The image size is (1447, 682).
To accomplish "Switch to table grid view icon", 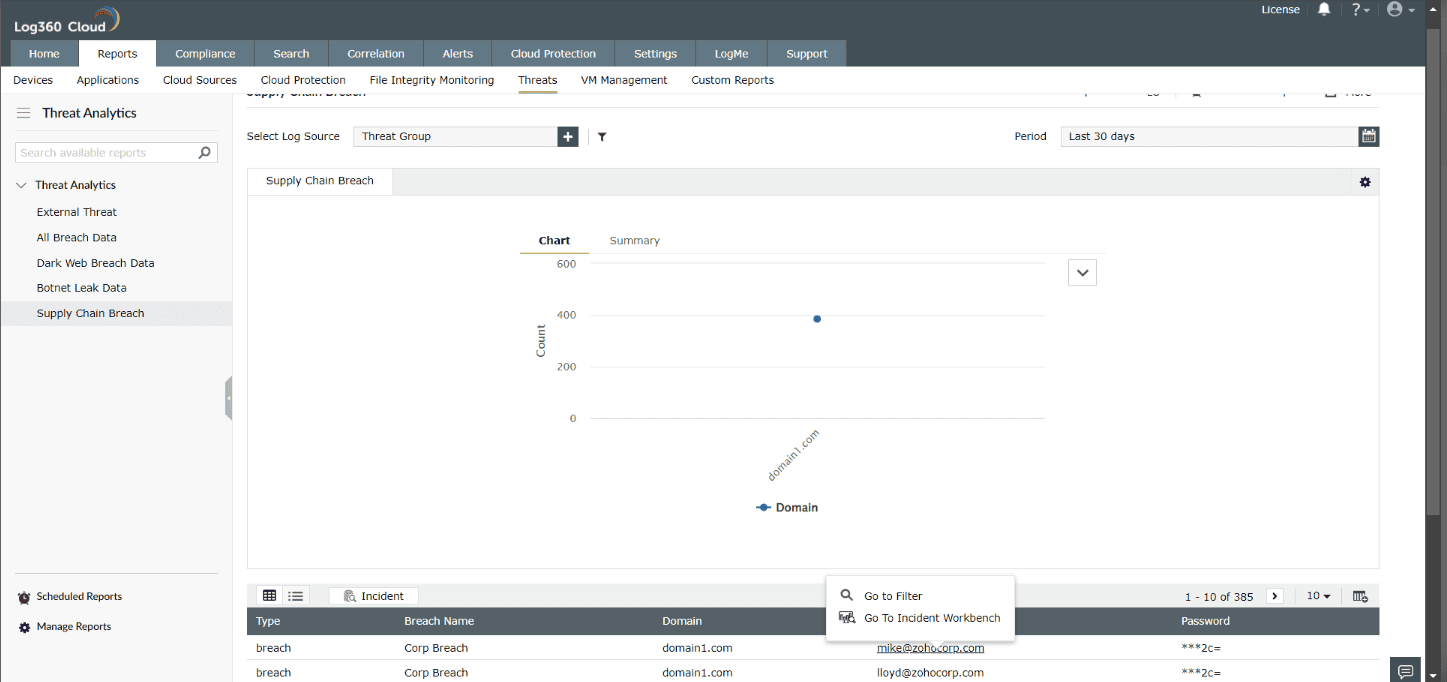I will (269, 596).
